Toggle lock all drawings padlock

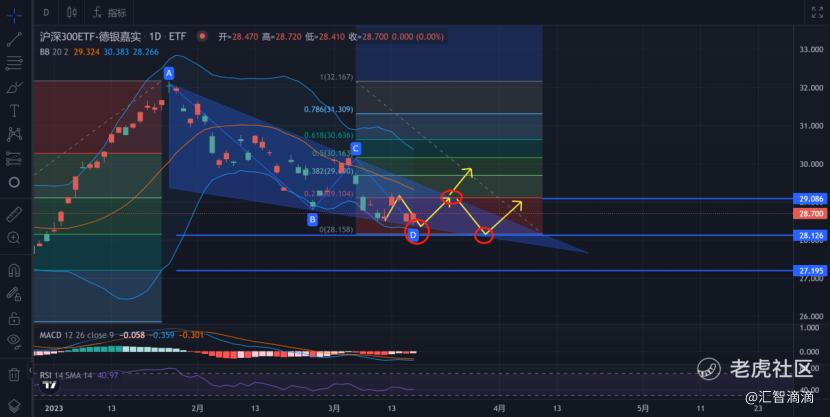[x=14, y=319]
